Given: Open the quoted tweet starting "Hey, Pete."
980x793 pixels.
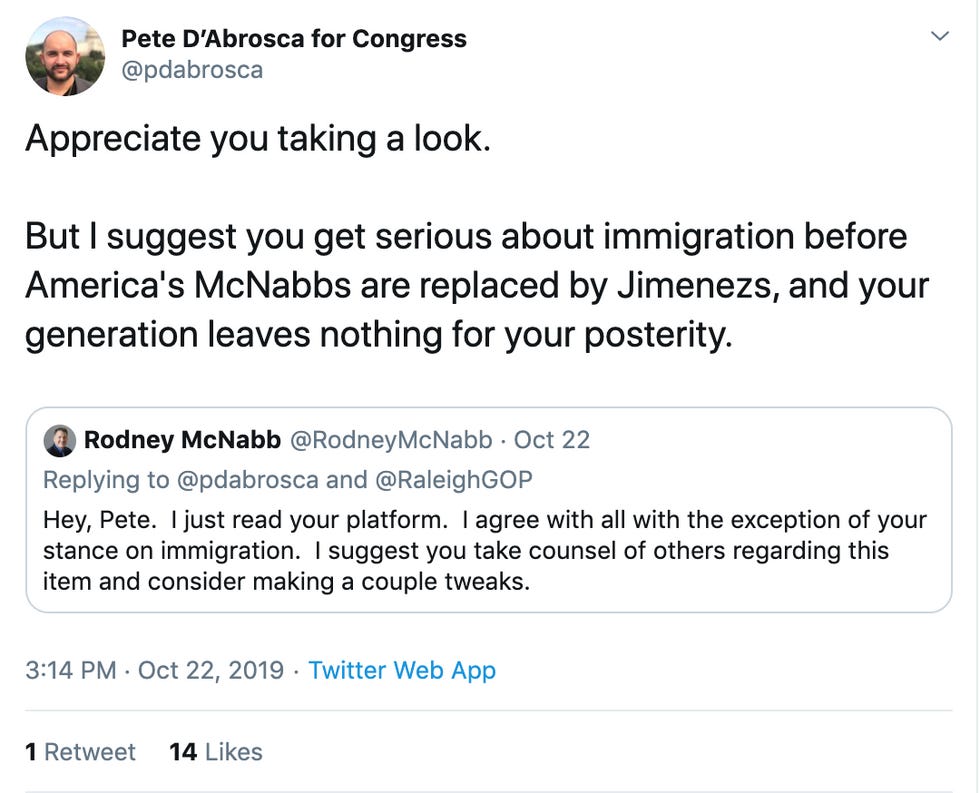Looking at the screenshot, I should pyautogui.click(x=484, y=550).
